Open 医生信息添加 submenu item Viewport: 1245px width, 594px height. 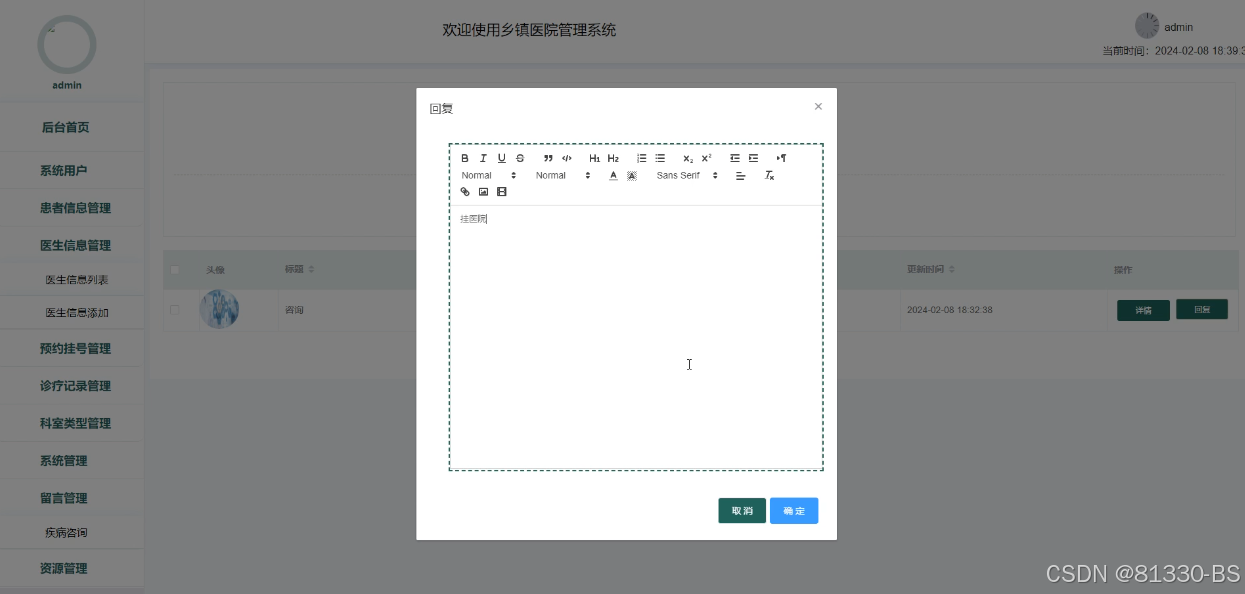click(x=77, y=313)
